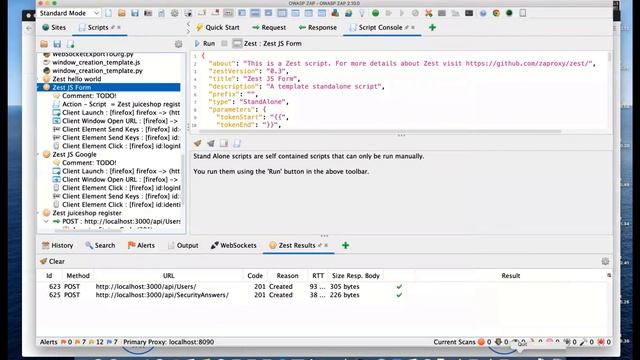This screenshot has width=640, height=360.
Task: Open the Search tab
Action: (x=100, y=245)
